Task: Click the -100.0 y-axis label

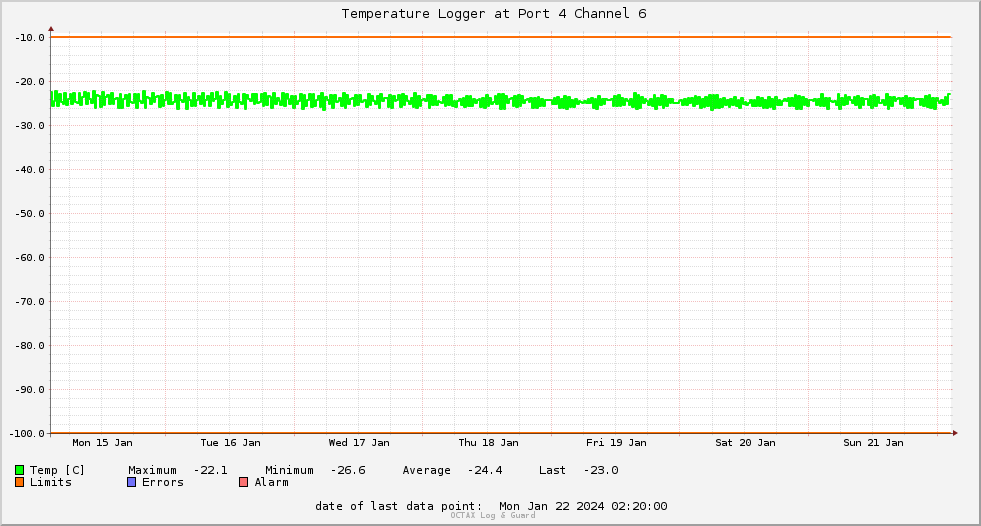Action: coord(28,433)
